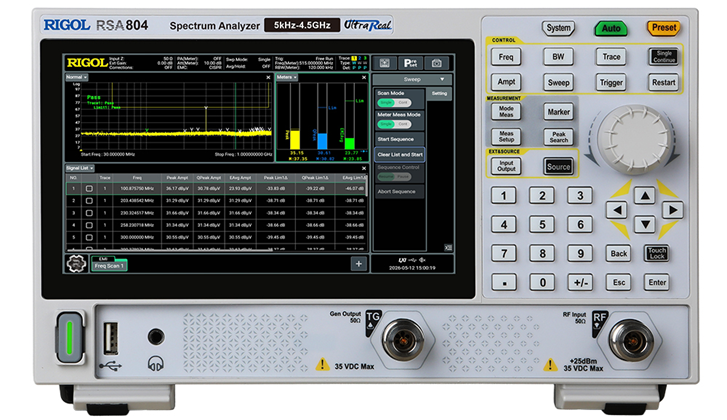Viewport: 727px width, 420px height.
Task: Hit the orange Preset hardware key
Action: coord(663,28)
